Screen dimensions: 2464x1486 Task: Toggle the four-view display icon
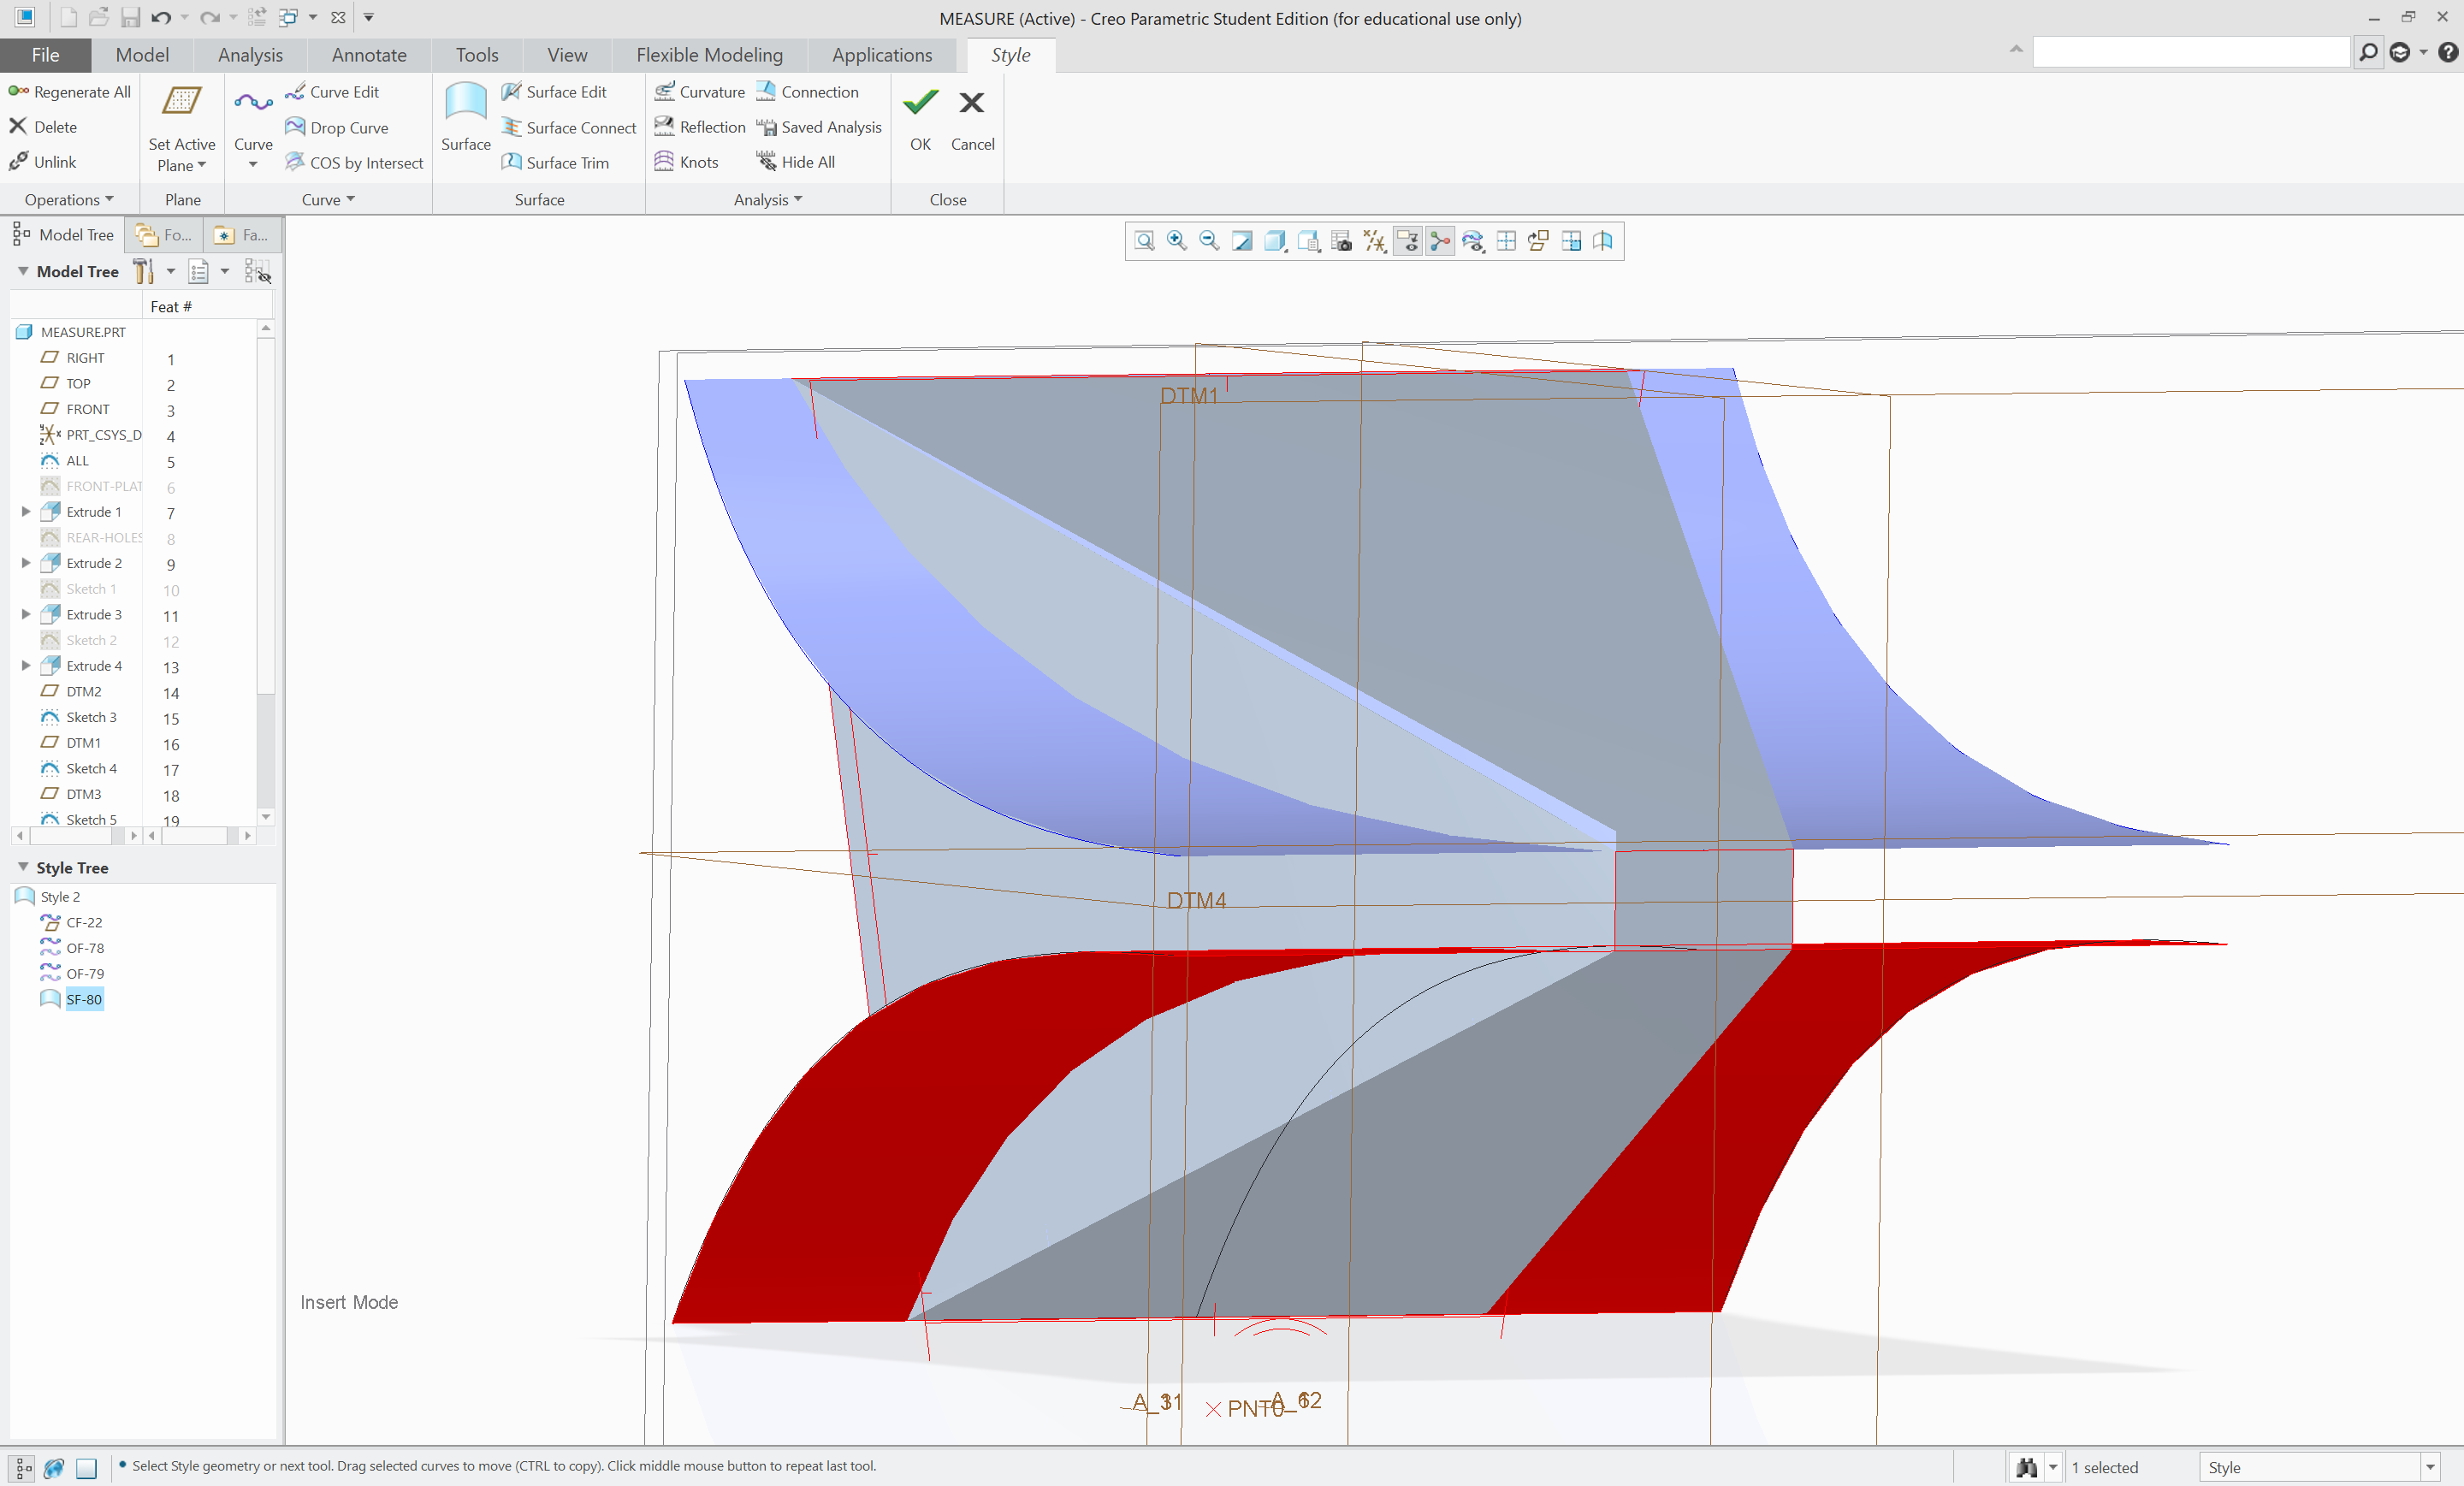1506,241
